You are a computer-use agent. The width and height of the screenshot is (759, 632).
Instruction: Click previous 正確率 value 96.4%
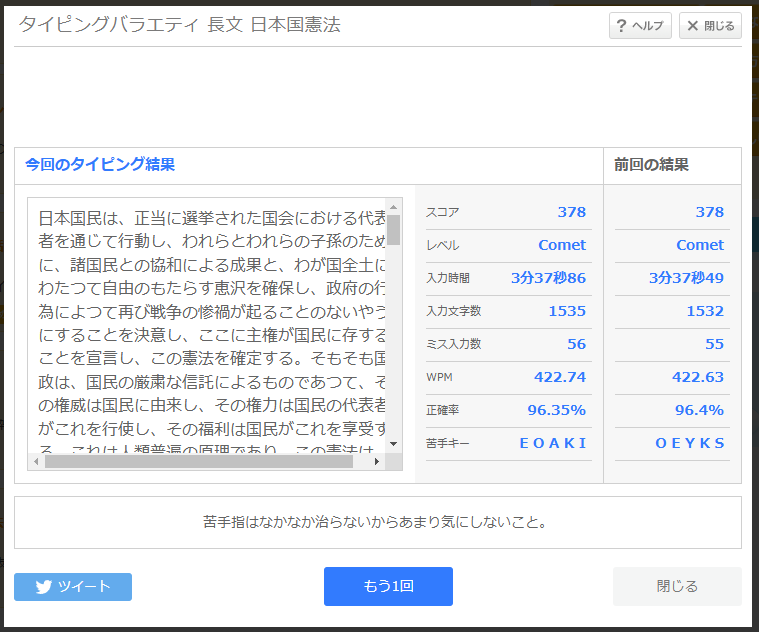[x=699, y=410]
